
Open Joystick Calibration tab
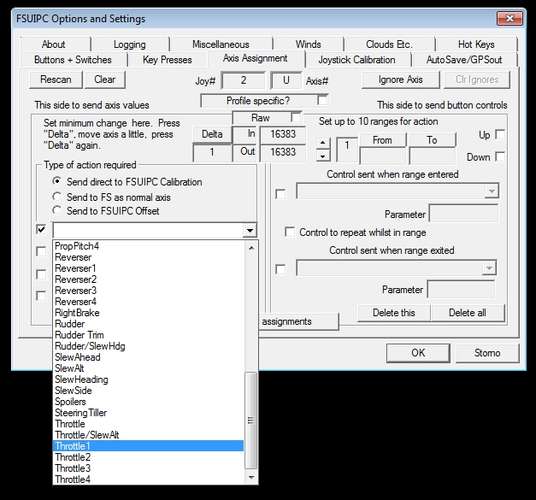click(357, 60)
